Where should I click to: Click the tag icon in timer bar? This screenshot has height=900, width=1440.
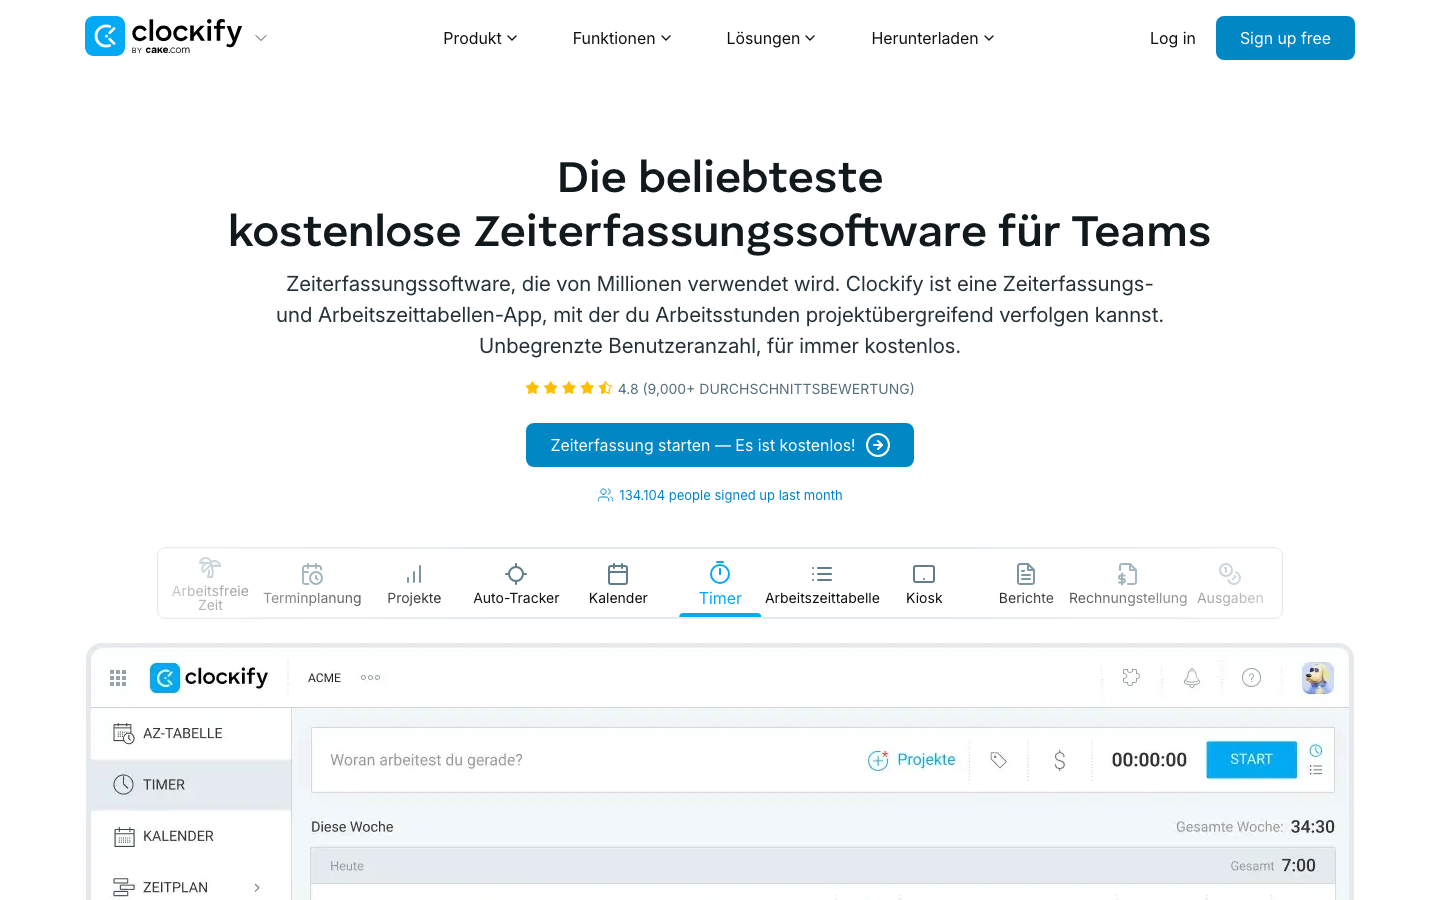pyautogui.click(x=998, y=760)
